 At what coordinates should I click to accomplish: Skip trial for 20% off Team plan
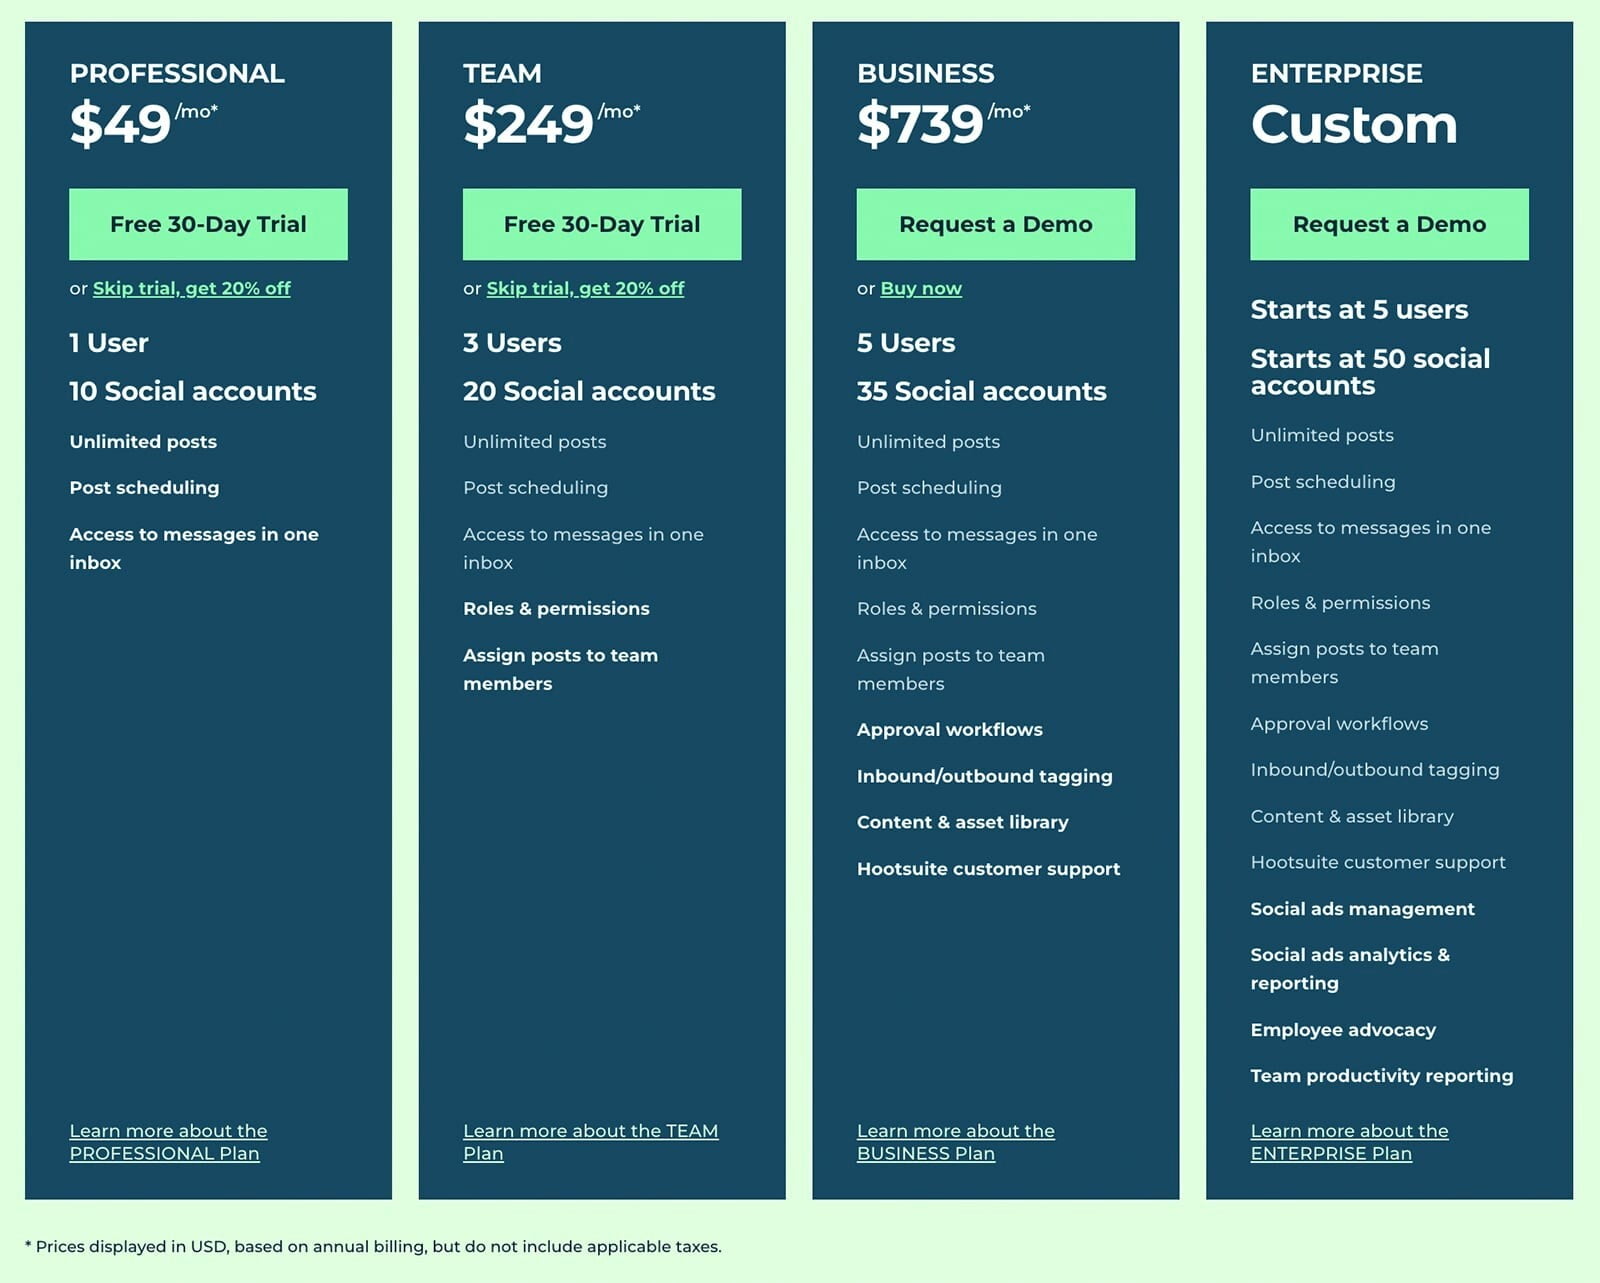[585, 288]
